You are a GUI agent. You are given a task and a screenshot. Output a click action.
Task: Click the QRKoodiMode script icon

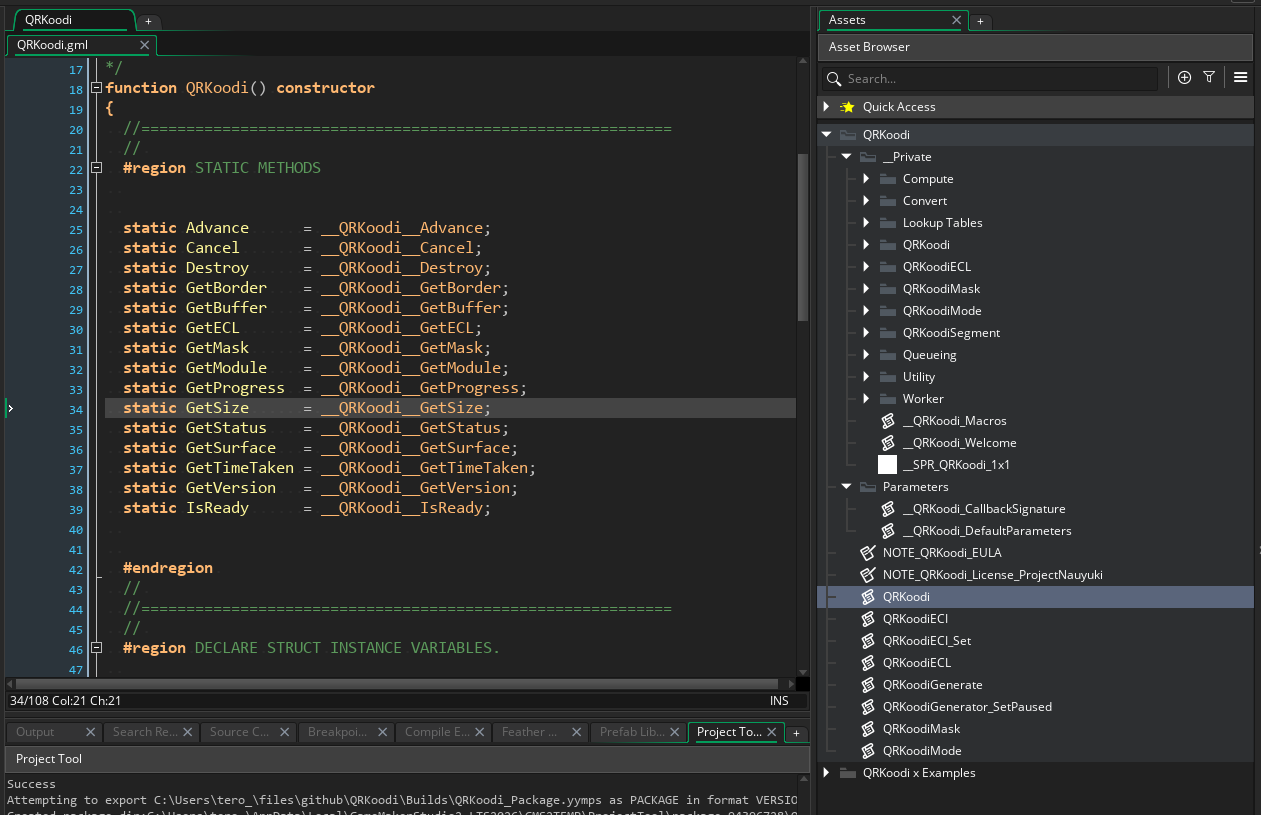[x=868, y=751]
